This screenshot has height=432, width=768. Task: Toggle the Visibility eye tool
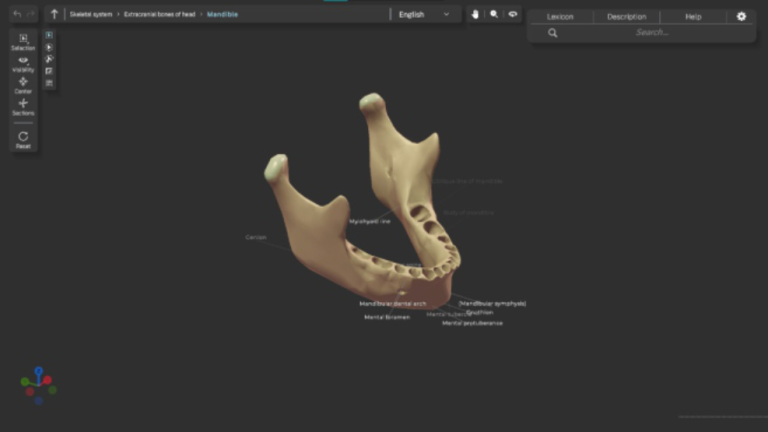click(23, 63)
